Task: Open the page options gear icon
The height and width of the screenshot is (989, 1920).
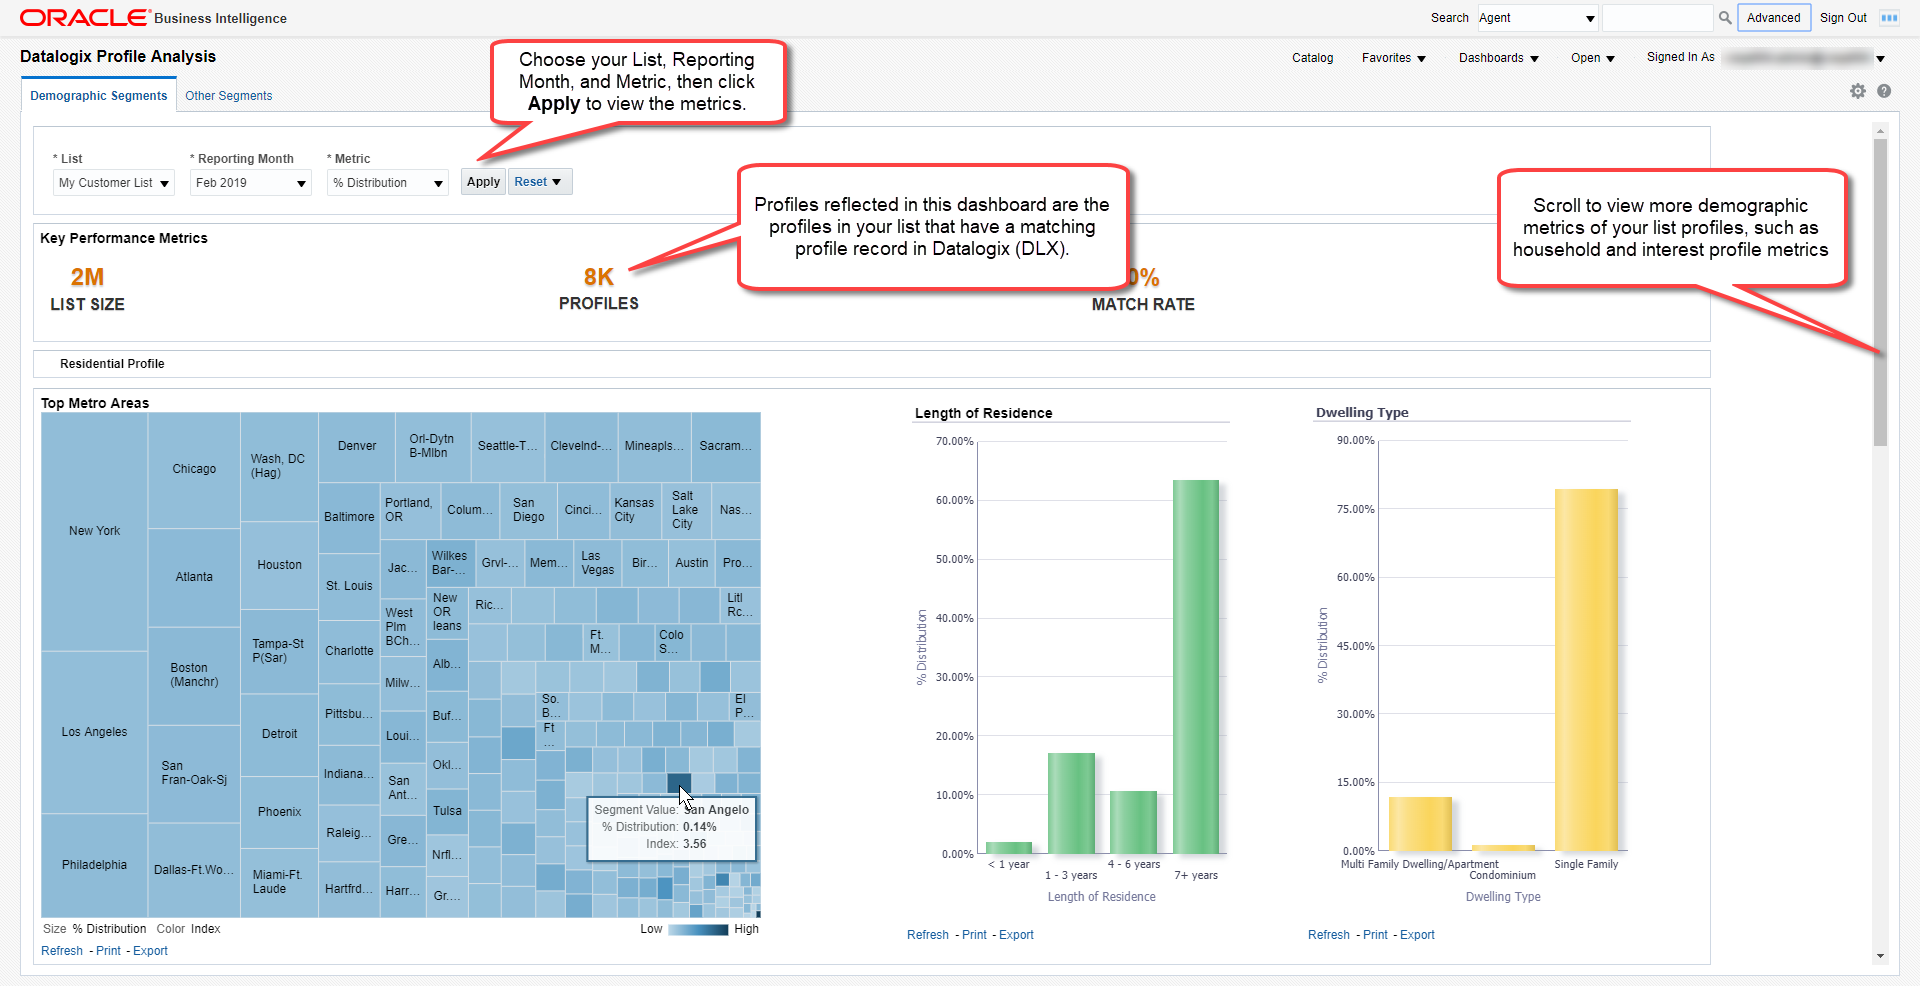Action: 1858,91
